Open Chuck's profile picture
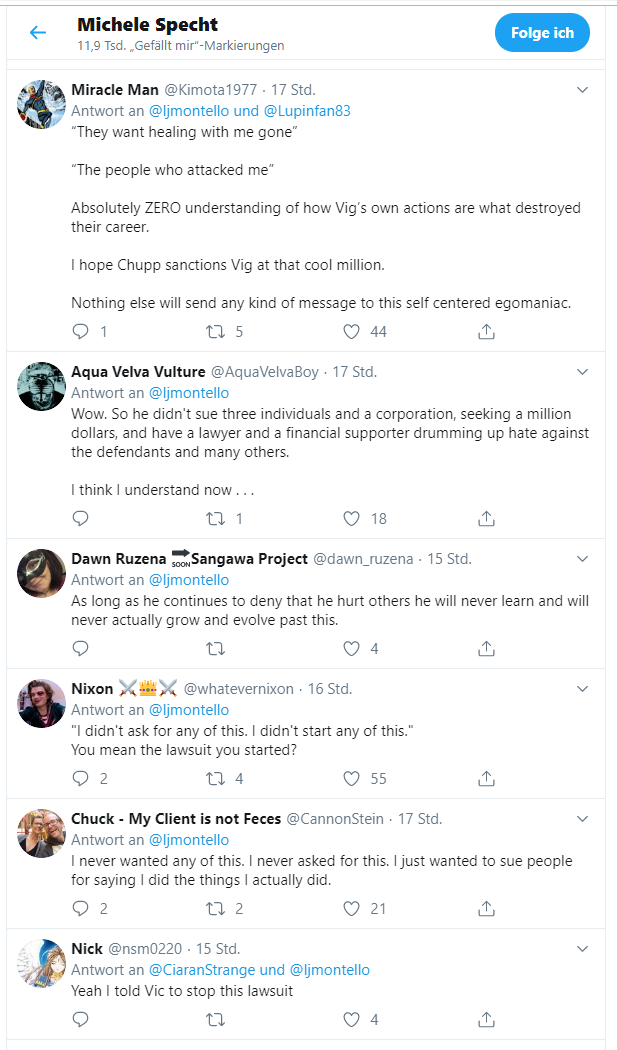The height and width of the screenshot is (1050, 617). click(42, 833)
